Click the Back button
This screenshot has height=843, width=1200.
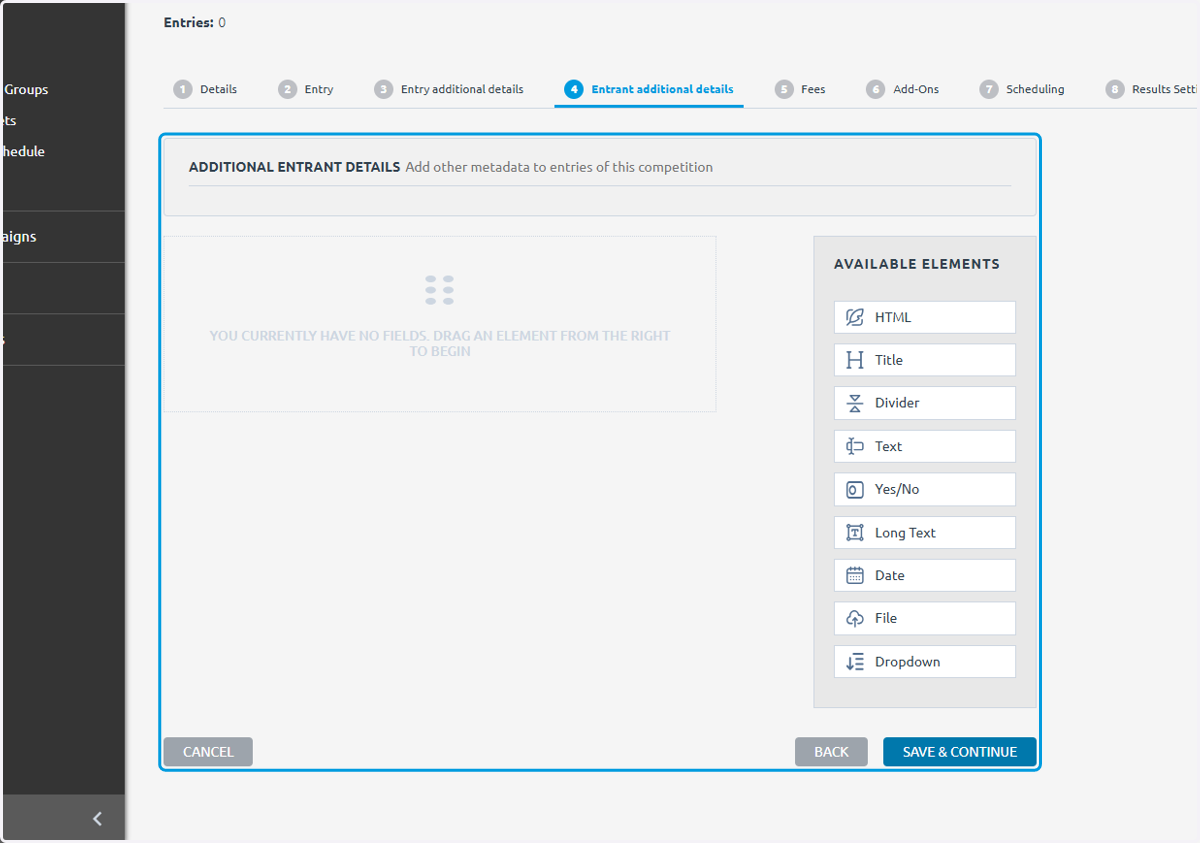[831, 752]
